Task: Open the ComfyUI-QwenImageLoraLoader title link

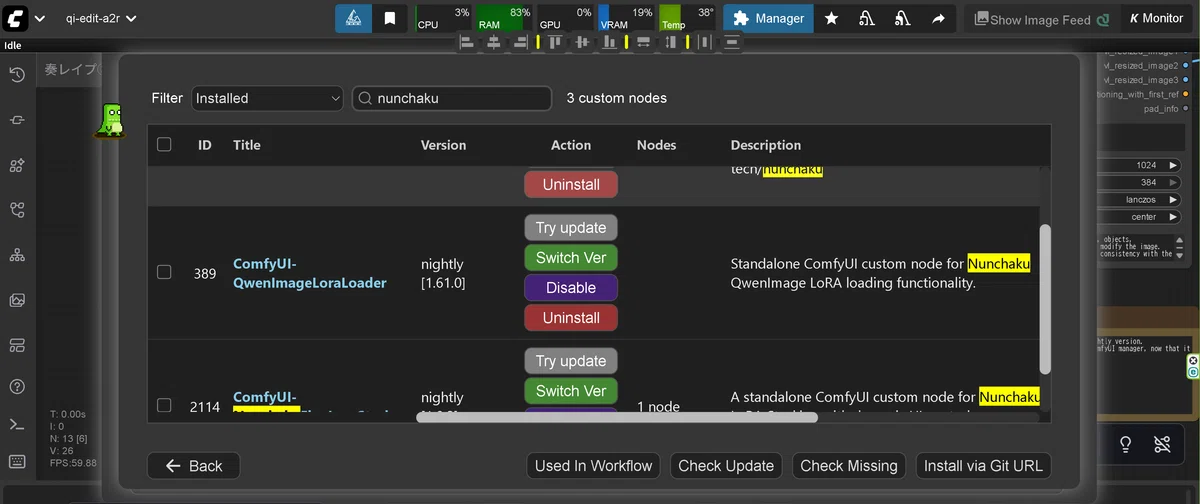Action: tap(309, 273)
